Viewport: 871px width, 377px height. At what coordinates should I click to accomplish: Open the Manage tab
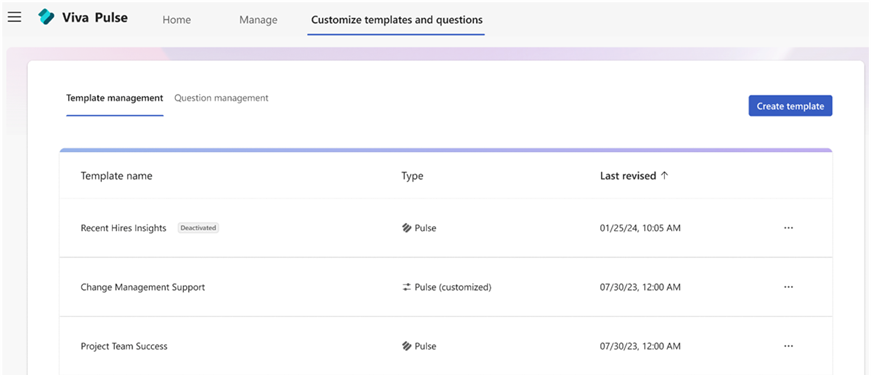coord(258,20)
